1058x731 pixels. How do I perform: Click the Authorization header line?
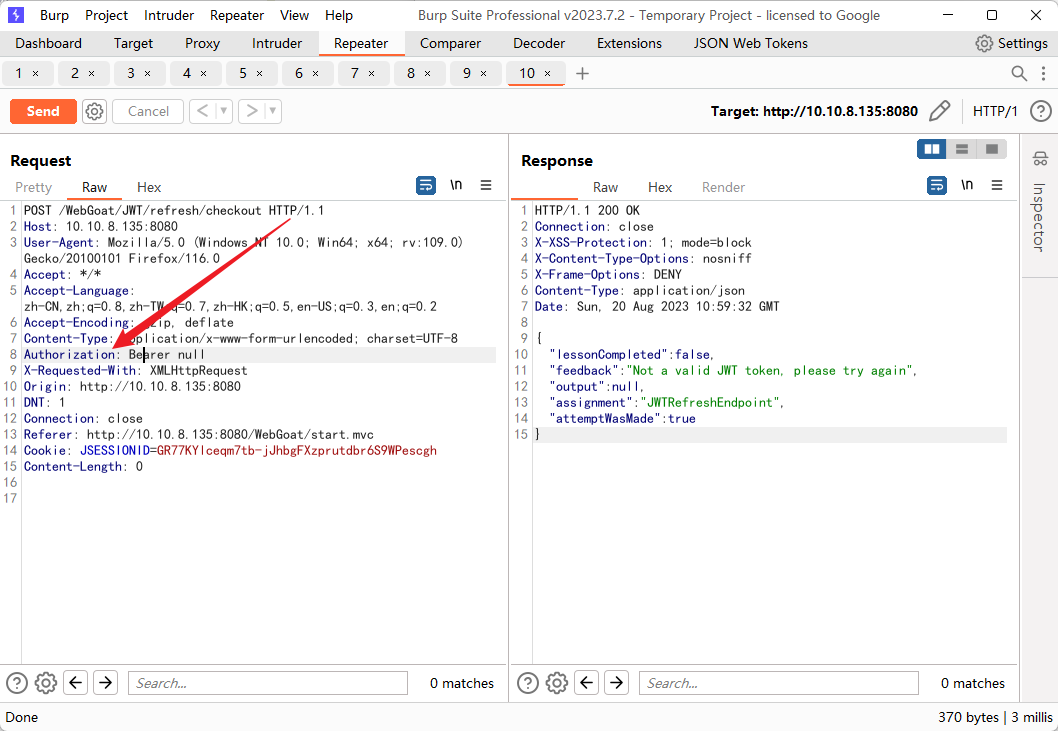259,354
